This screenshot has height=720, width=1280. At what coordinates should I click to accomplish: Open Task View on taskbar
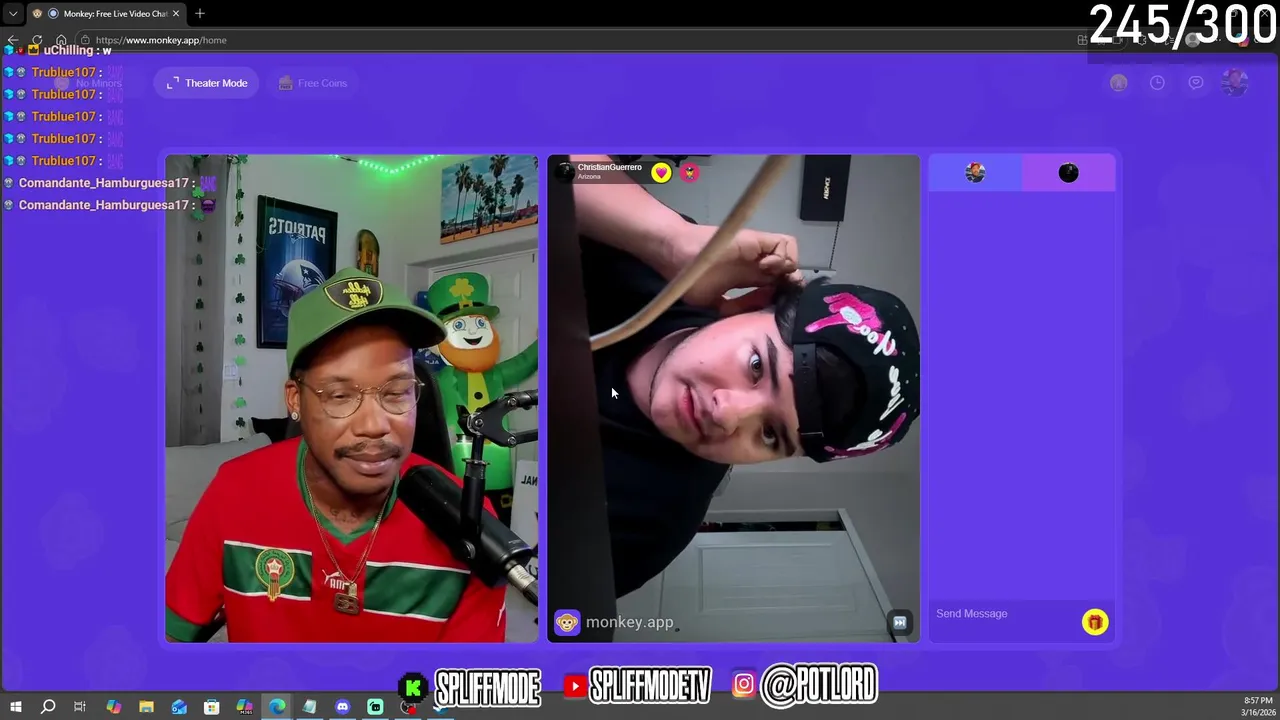tap(80, 707)
